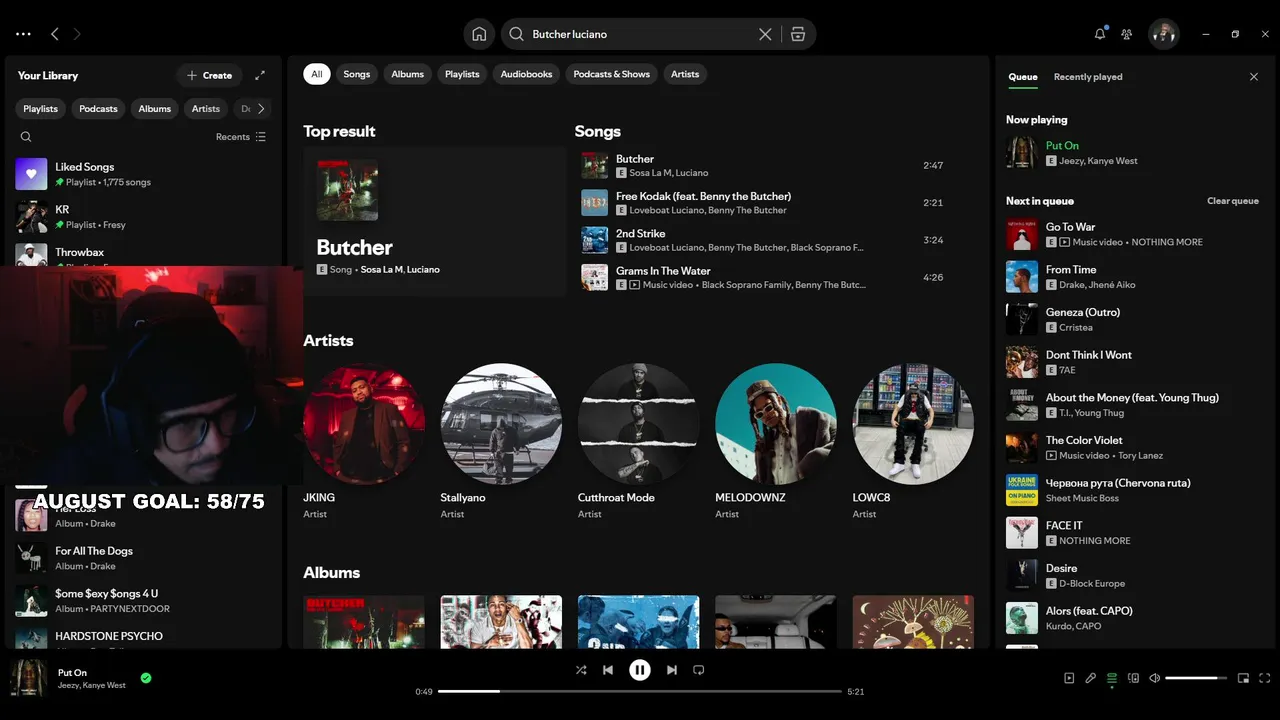Play Go To War from queue

pyautogui.click(x=1135, y=234)
